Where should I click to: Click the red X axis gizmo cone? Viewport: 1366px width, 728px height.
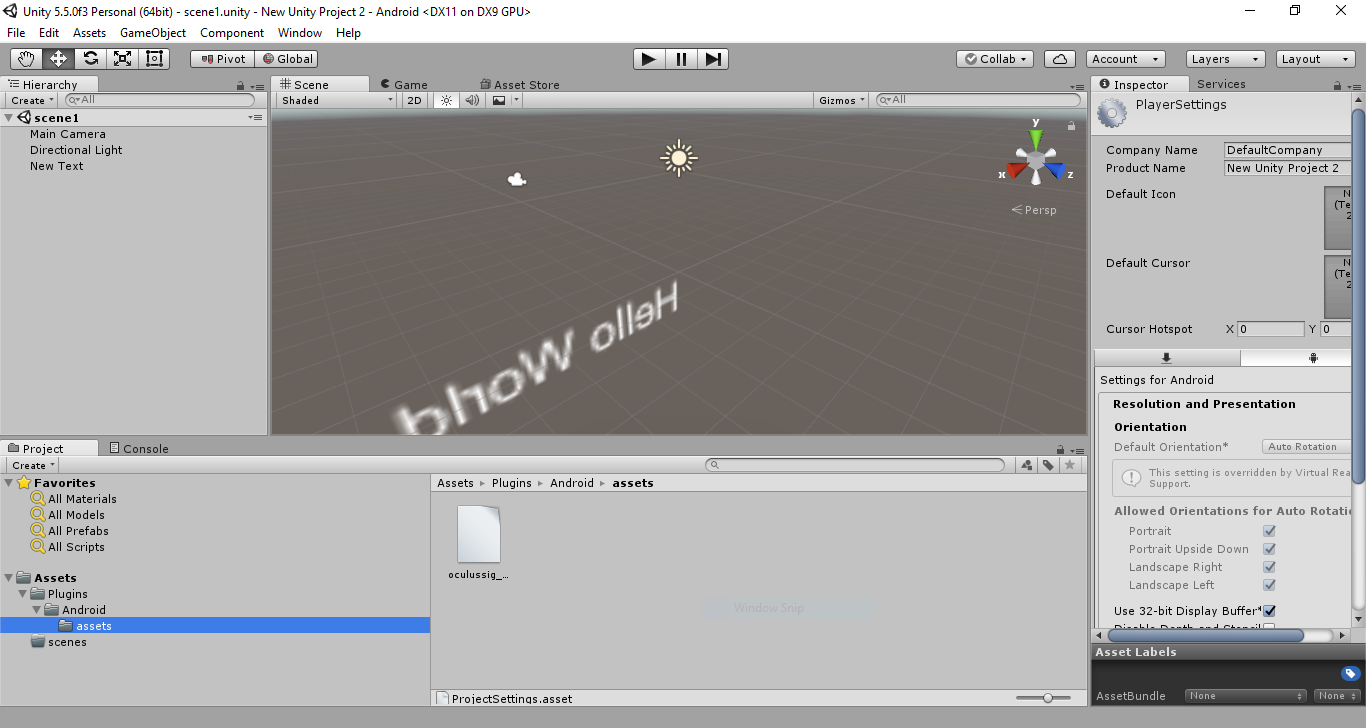tap(1015, 170)
